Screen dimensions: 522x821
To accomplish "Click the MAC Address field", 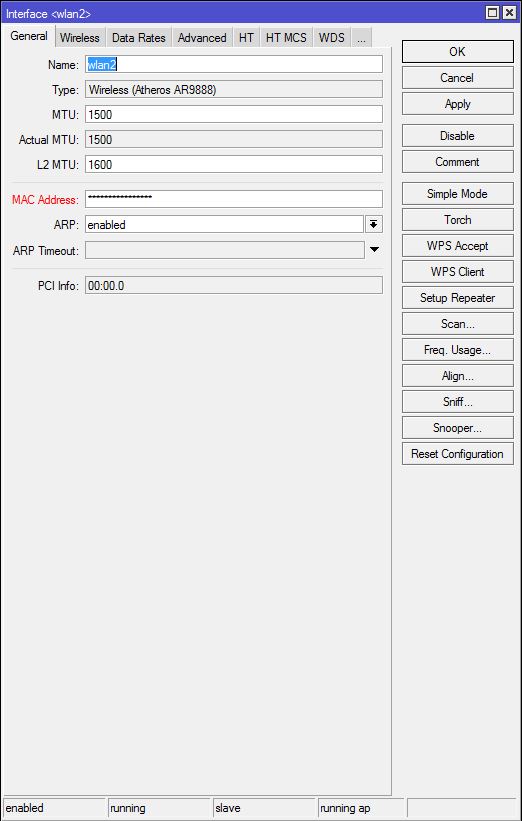I will [x=234, y=199].
